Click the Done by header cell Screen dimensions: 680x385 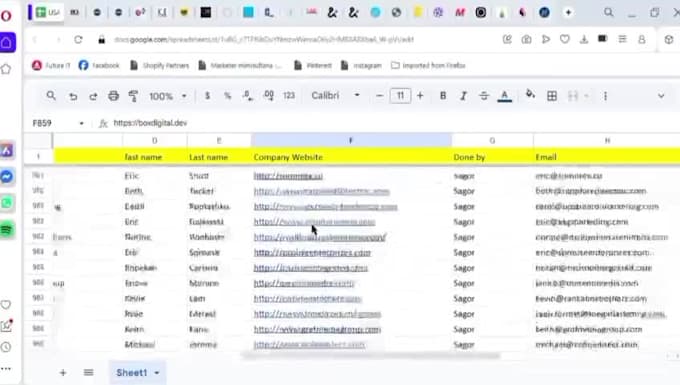[492, 157]
